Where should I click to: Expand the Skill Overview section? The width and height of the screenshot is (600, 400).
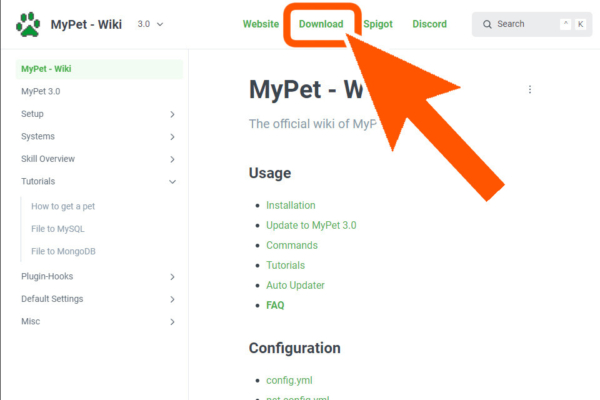pyautogui.click(x=172, y=159)
